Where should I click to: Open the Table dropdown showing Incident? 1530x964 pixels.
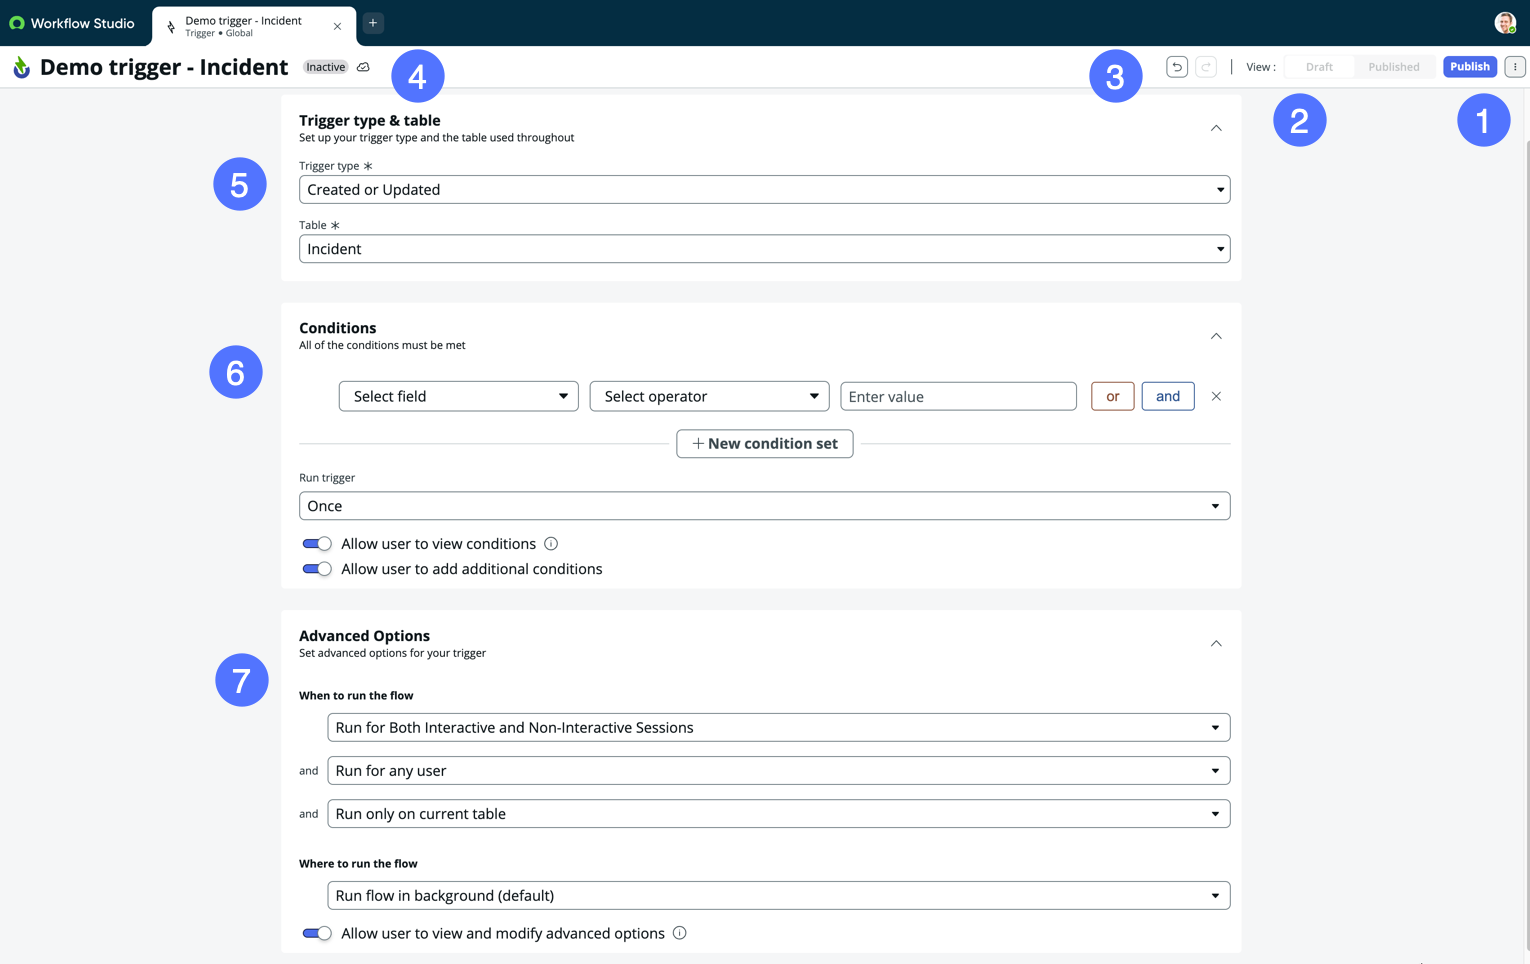coord(764,249)
